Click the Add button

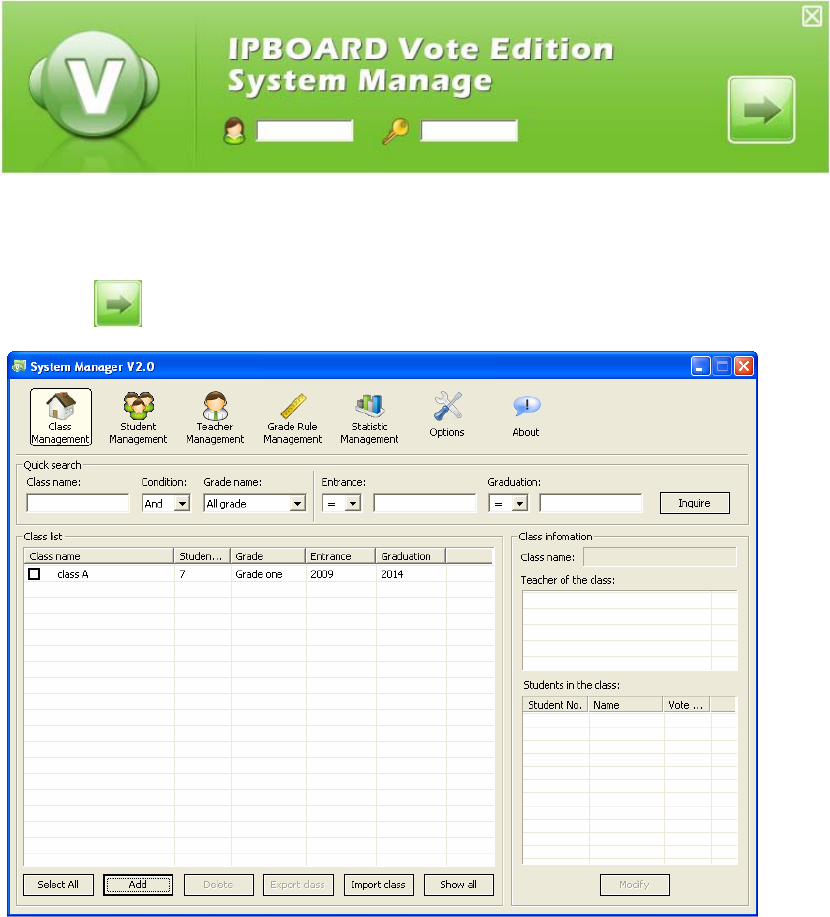tap(138, 884)
